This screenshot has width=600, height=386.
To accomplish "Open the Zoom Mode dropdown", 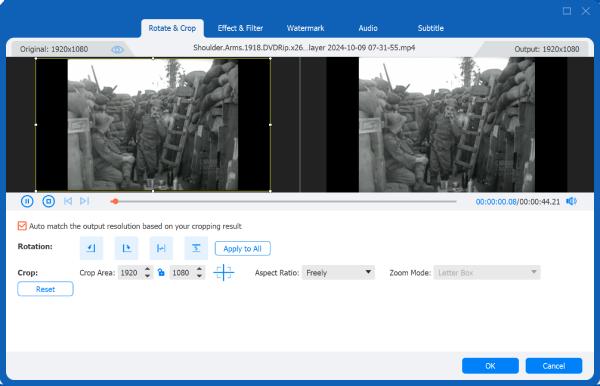I will point(487,272).
